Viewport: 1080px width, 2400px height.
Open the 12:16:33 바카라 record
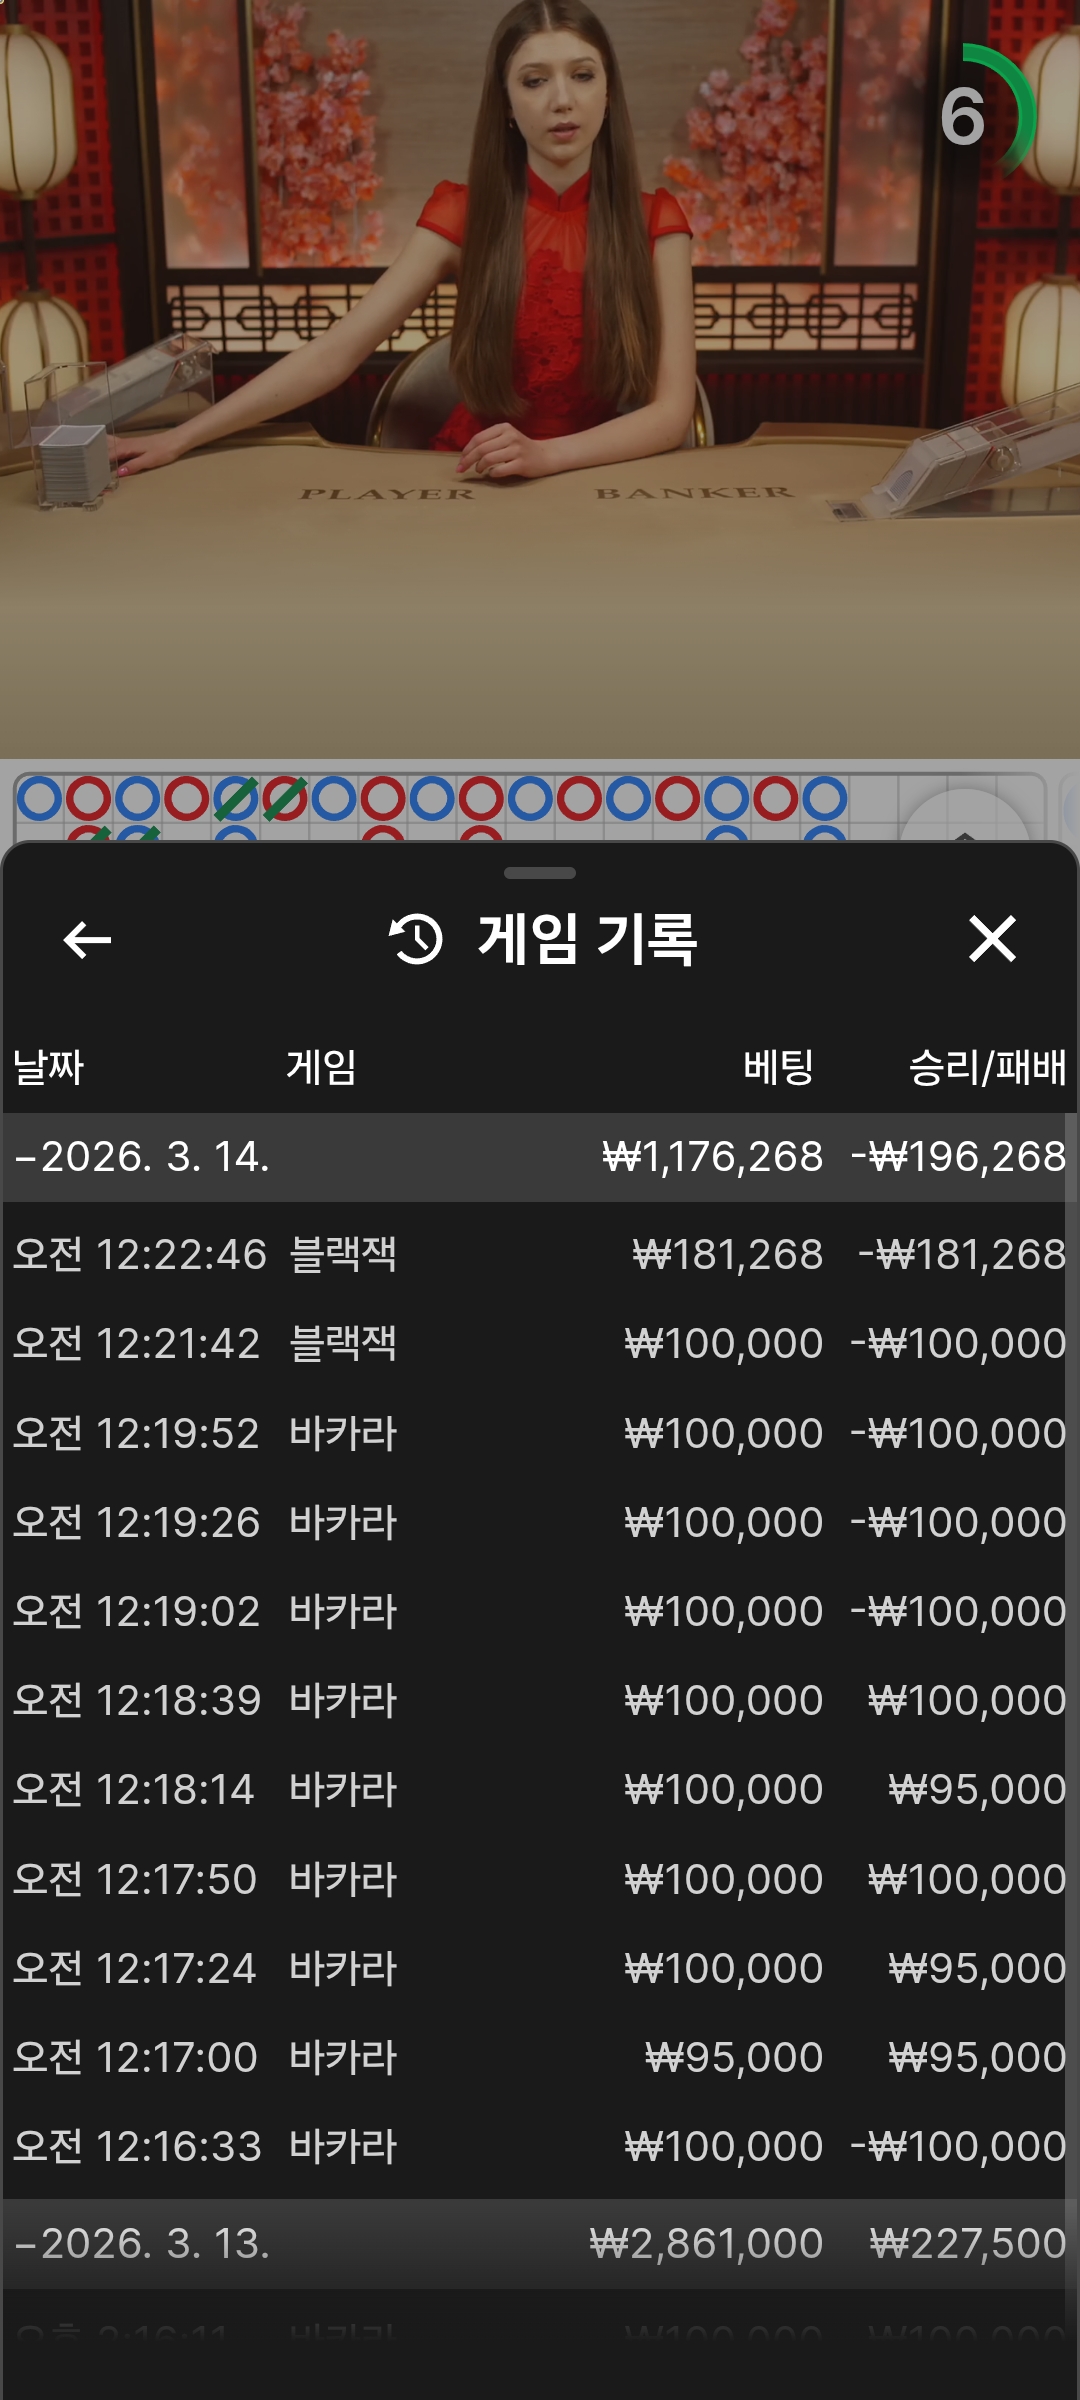click(540, 2147)
